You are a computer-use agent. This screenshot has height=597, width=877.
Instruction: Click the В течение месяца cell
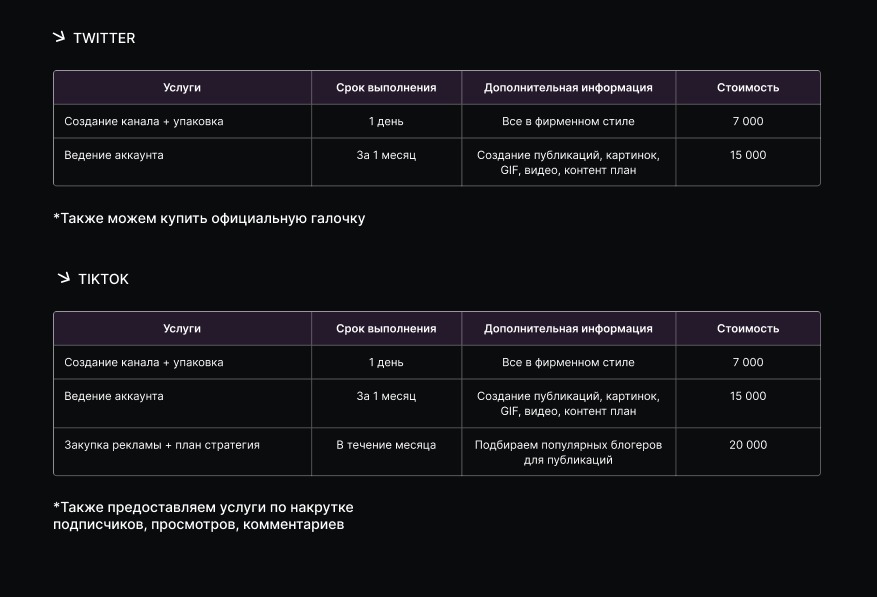coord(386,445)
